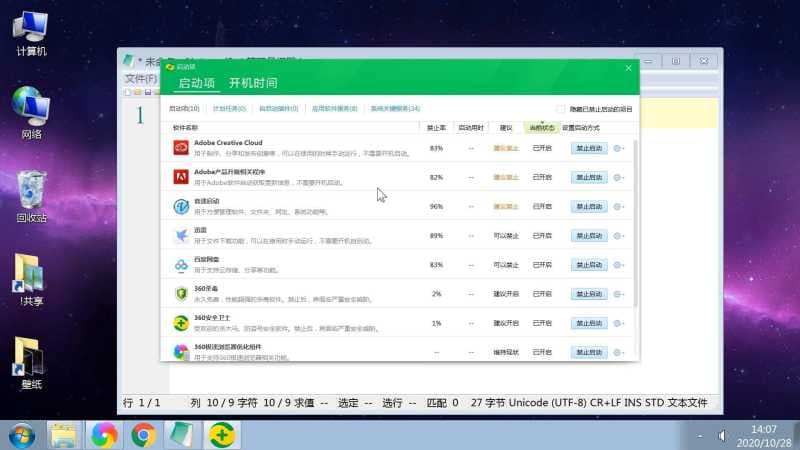Viewport: 800px width, 450px height.
Task: Launch 360 browser from the taskbar
Action: (x=104, y=436)
